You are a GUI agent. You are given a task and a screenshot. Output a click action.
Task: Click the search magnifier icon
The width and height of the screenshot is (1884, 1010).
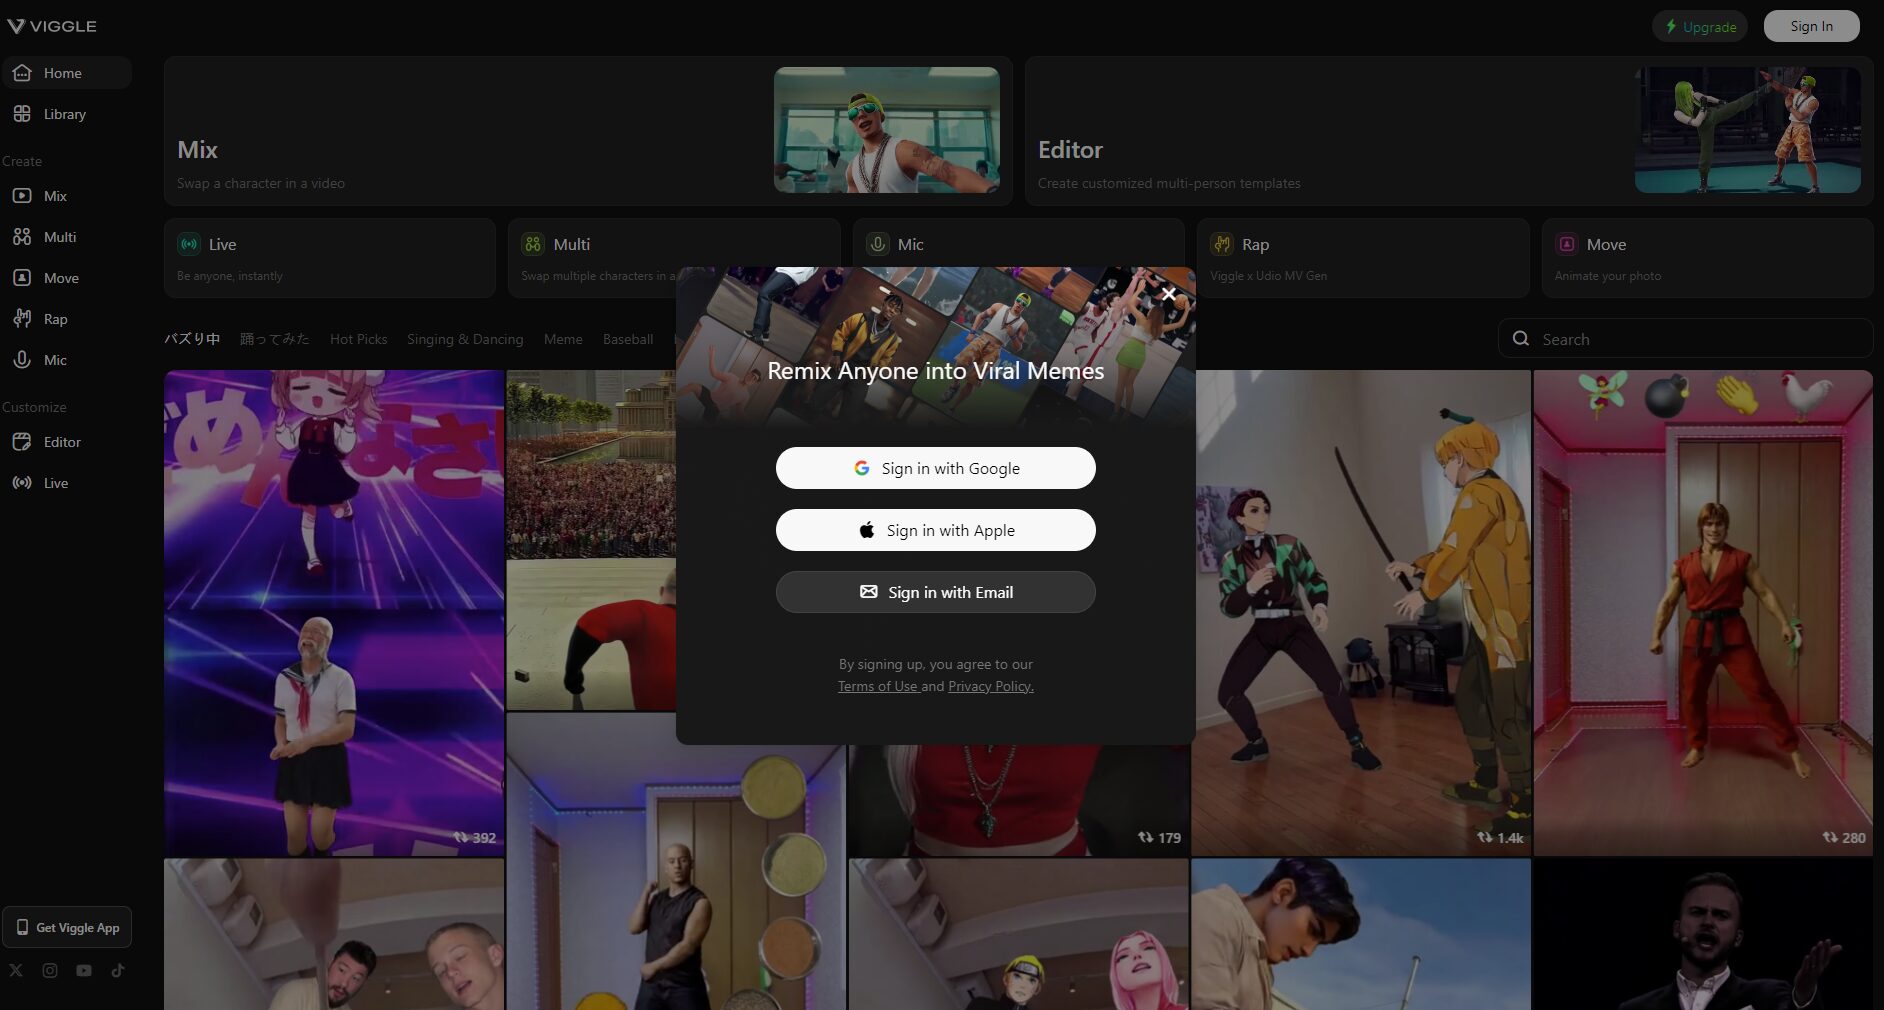point(1521,338)
